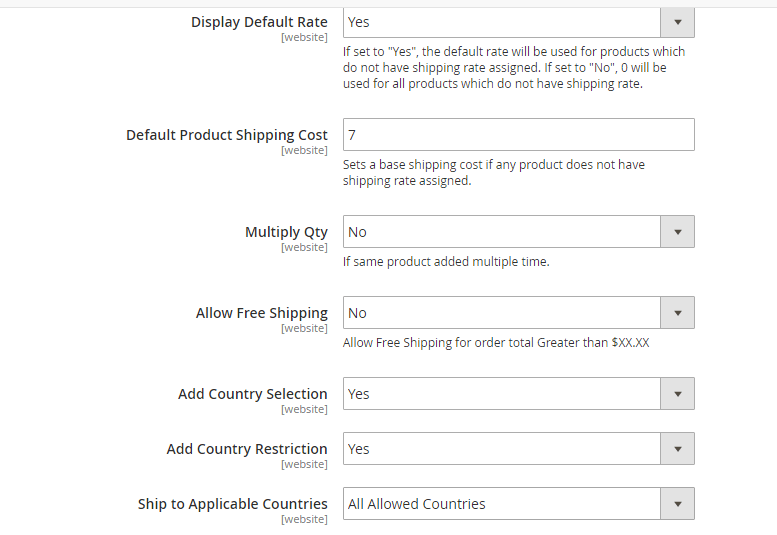The image size is (777, 535).
Task: Click the "No" value in Multiply Qty
Action: click(x=357, y=232)
